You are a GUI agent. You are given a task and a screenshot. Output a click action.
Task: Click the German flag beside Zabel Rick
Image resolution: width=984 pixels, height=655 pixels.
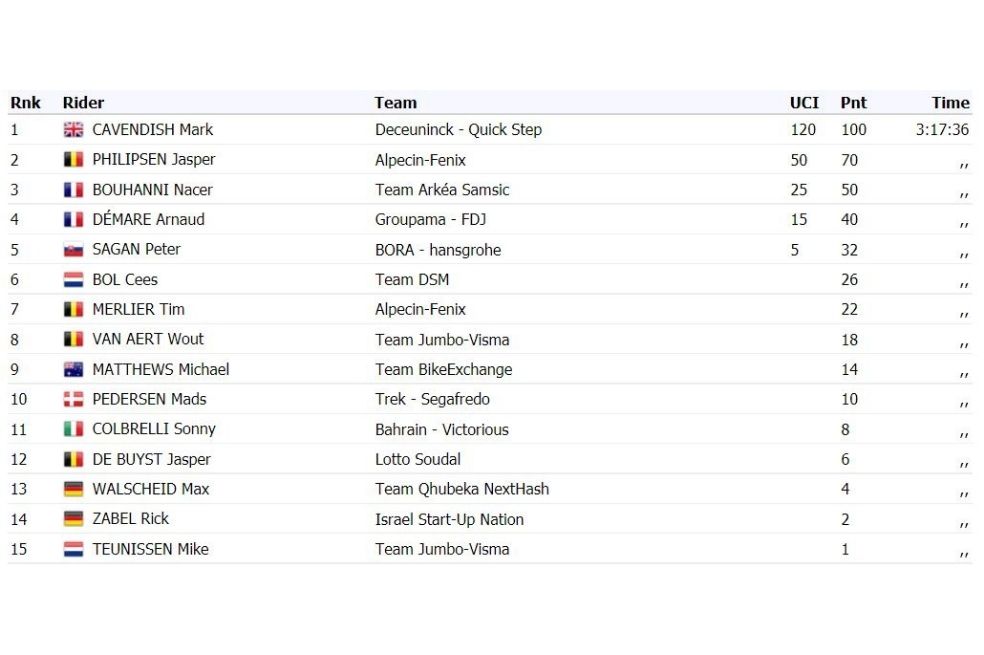pos(73,519)
